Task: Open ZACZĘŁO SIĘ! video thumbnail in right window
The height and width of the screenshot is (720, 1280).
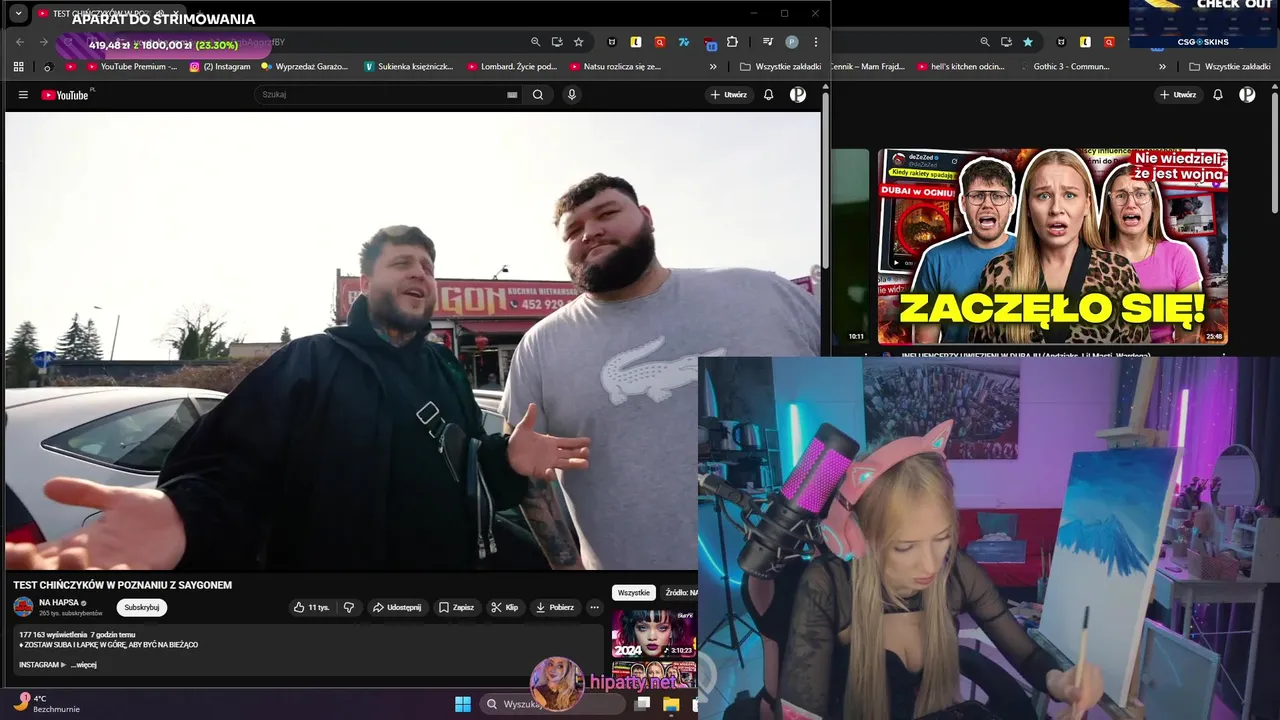Action: [x=1053, y=247]
